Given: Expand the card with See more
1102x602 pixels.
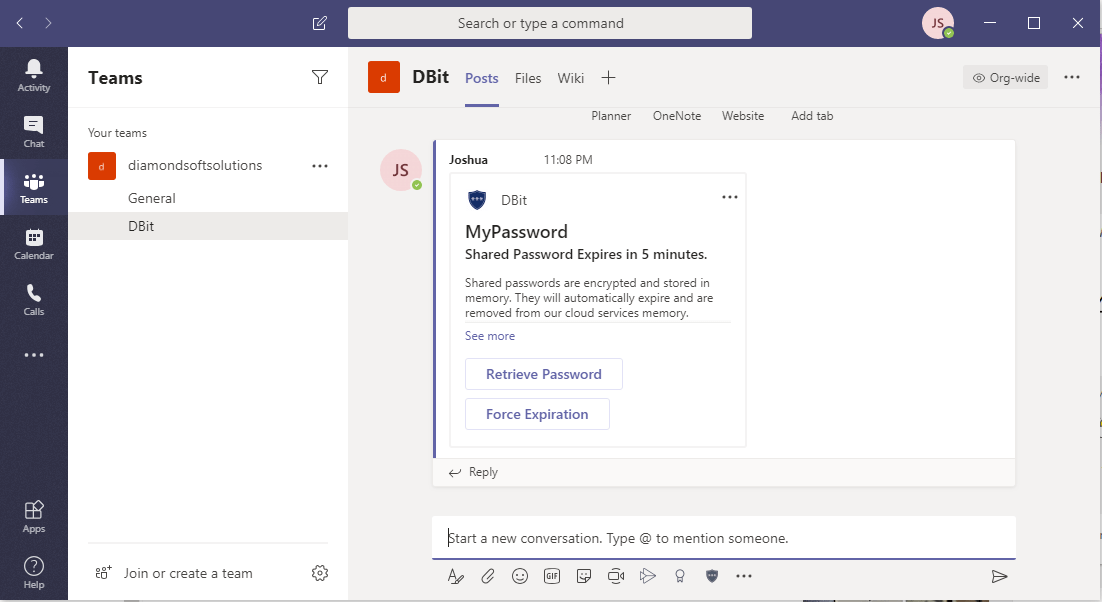Looking at the screenshot, I should click(x=490, y=335).
